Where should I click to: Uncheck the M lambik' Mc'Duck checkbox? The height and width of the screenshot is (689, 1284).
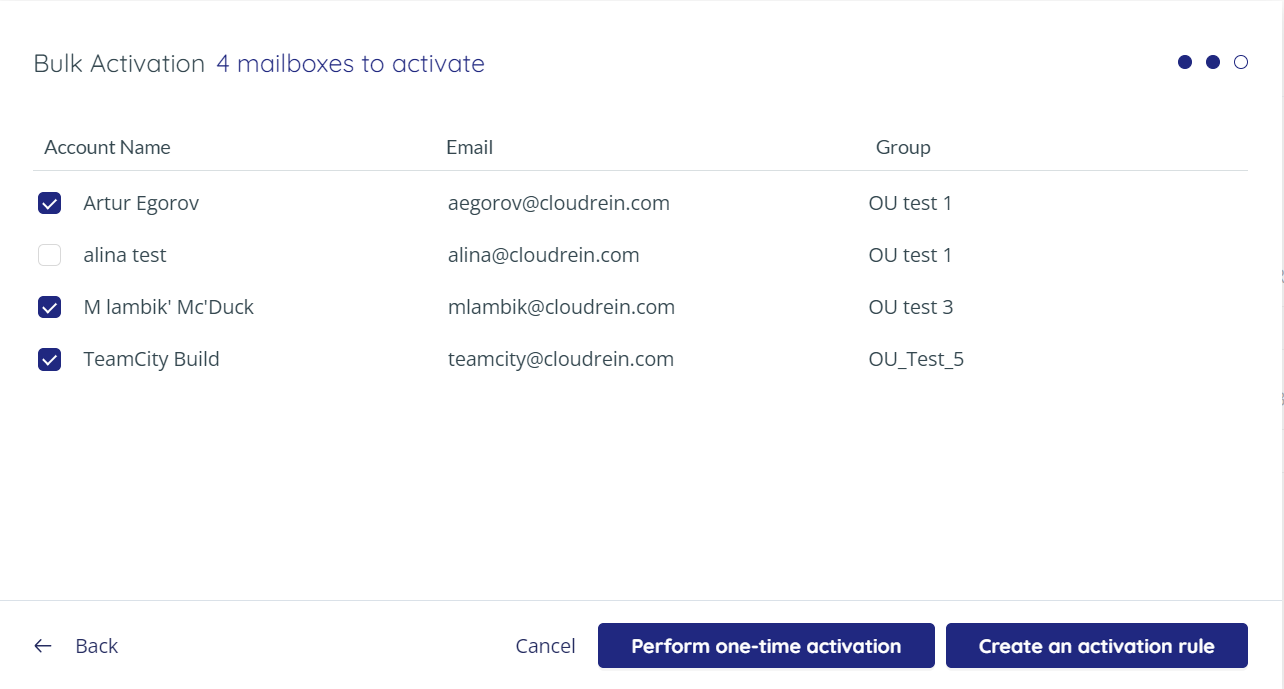50,307
